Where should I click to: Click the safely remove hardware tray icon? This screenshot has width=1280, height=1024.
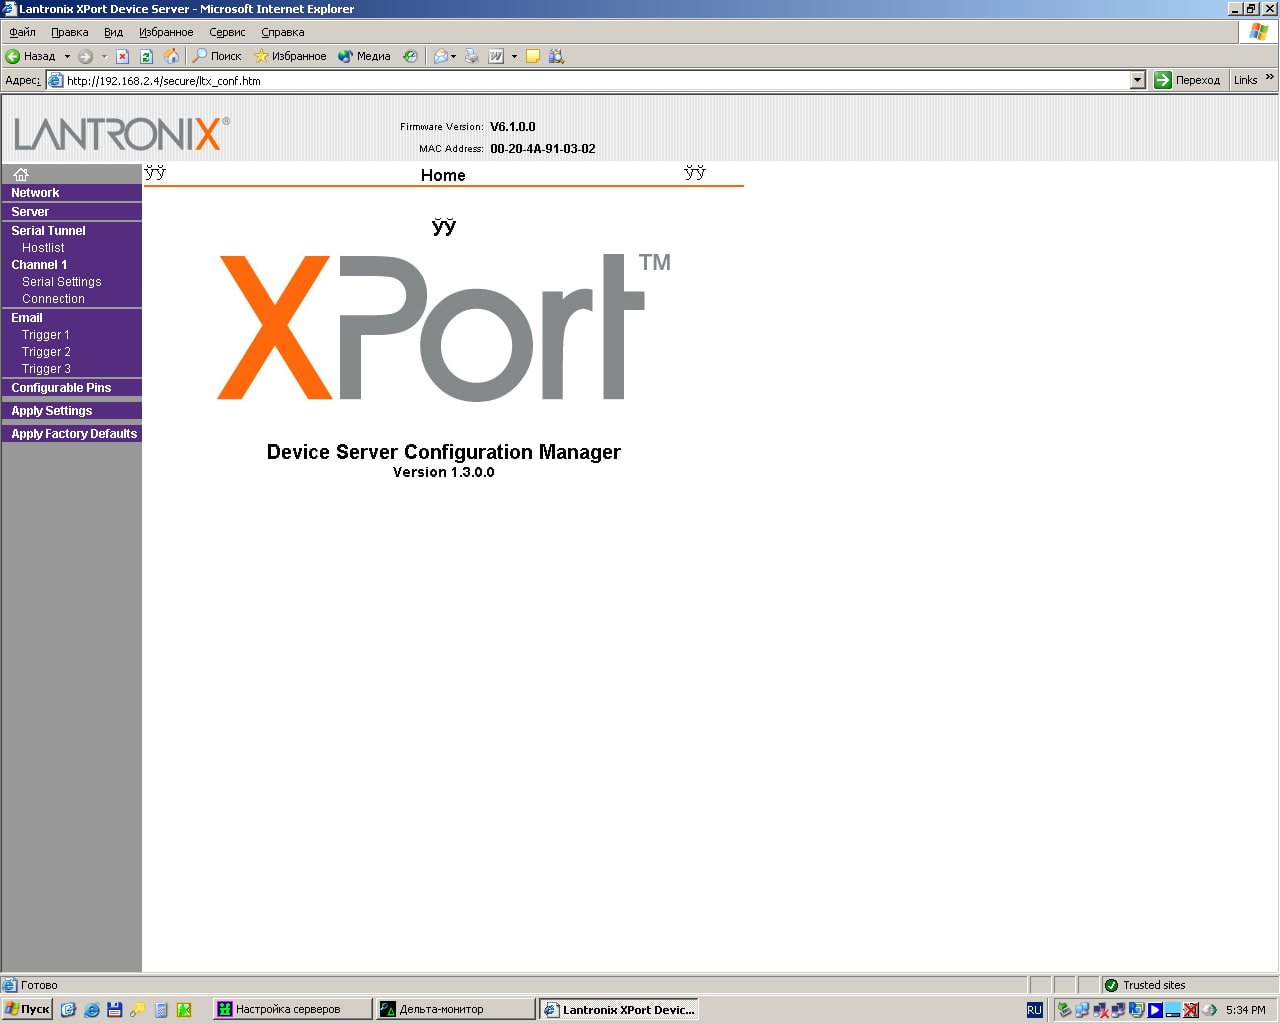pos(1064,1010)
